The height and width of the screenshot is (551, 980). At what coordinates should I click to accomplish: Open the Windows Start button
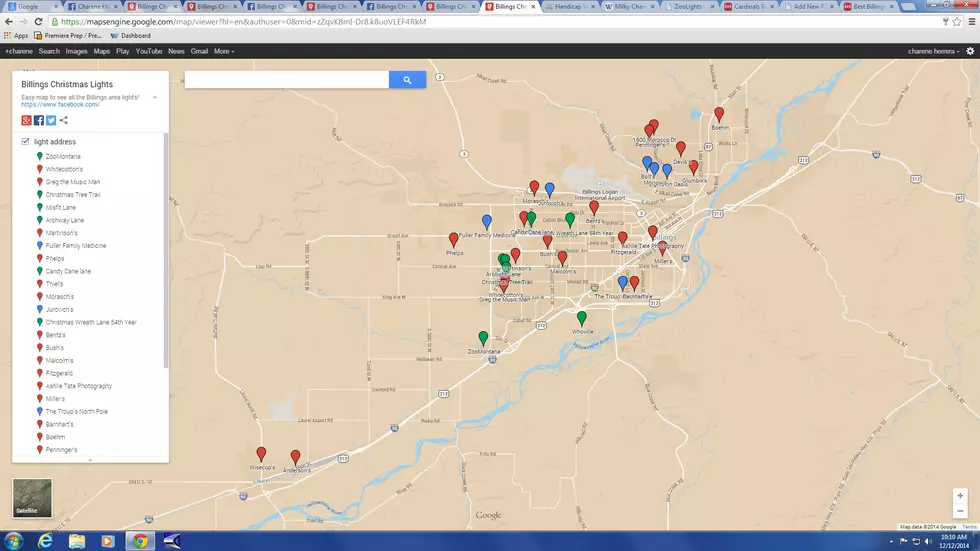pyautogui.click(x=14, y=541)
